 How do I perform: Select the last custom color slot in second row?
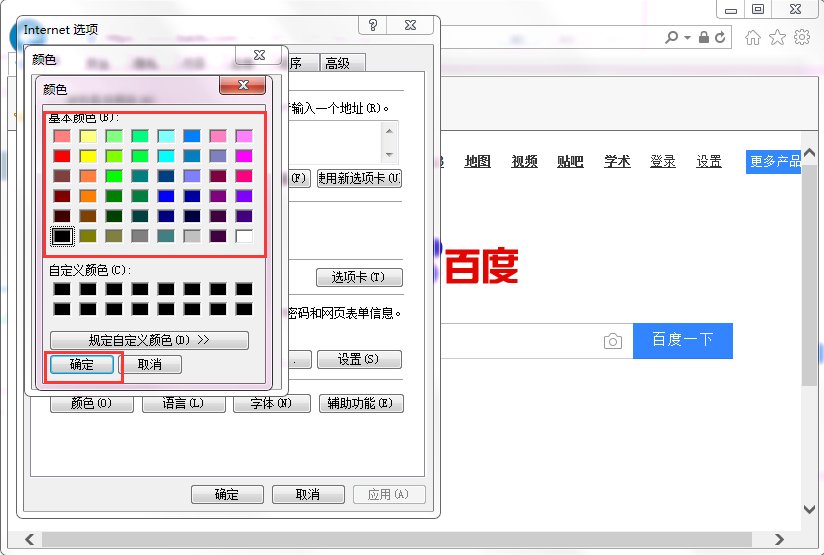pyautogui.click(x=244, y=309)
